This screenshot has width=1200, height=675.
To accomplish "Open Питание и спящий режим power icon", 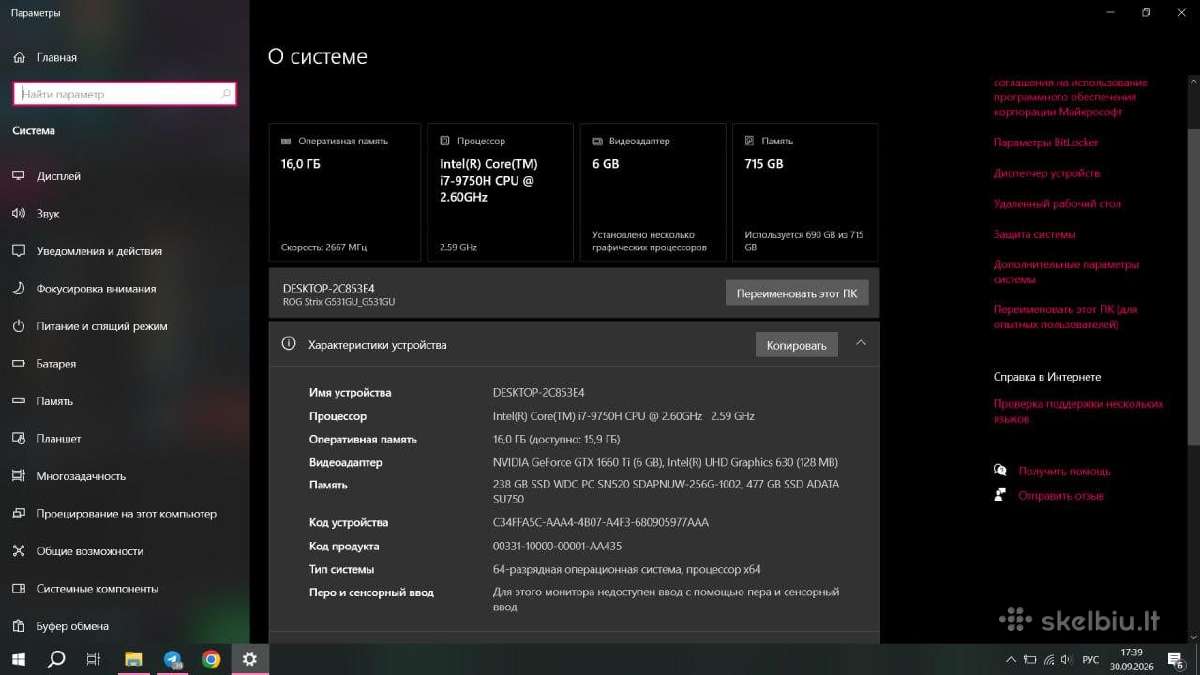I will click(18, 326).
